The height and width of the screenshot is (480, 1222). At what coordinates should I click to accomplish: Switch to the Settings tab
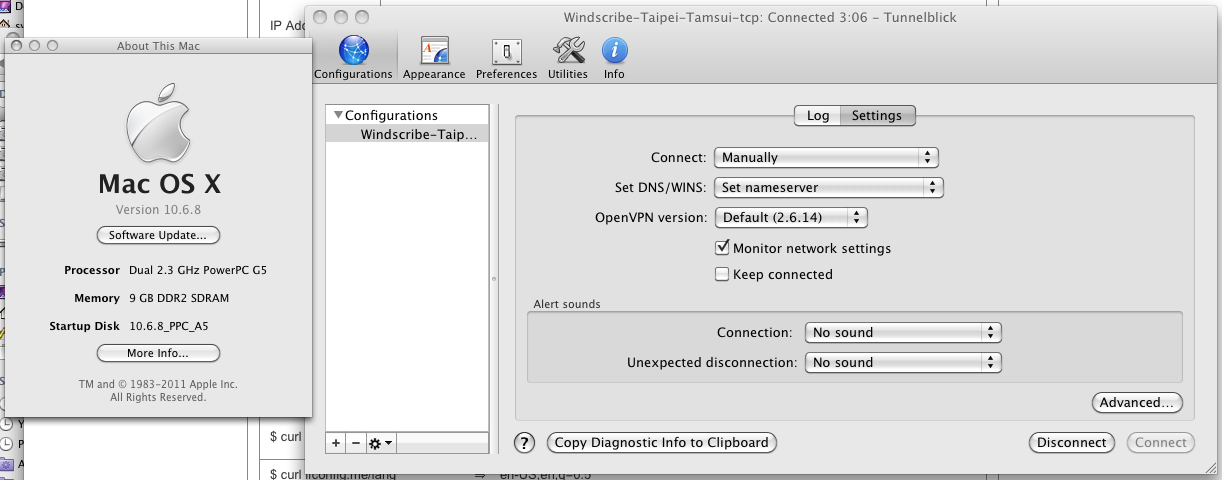tap(877, 115)
